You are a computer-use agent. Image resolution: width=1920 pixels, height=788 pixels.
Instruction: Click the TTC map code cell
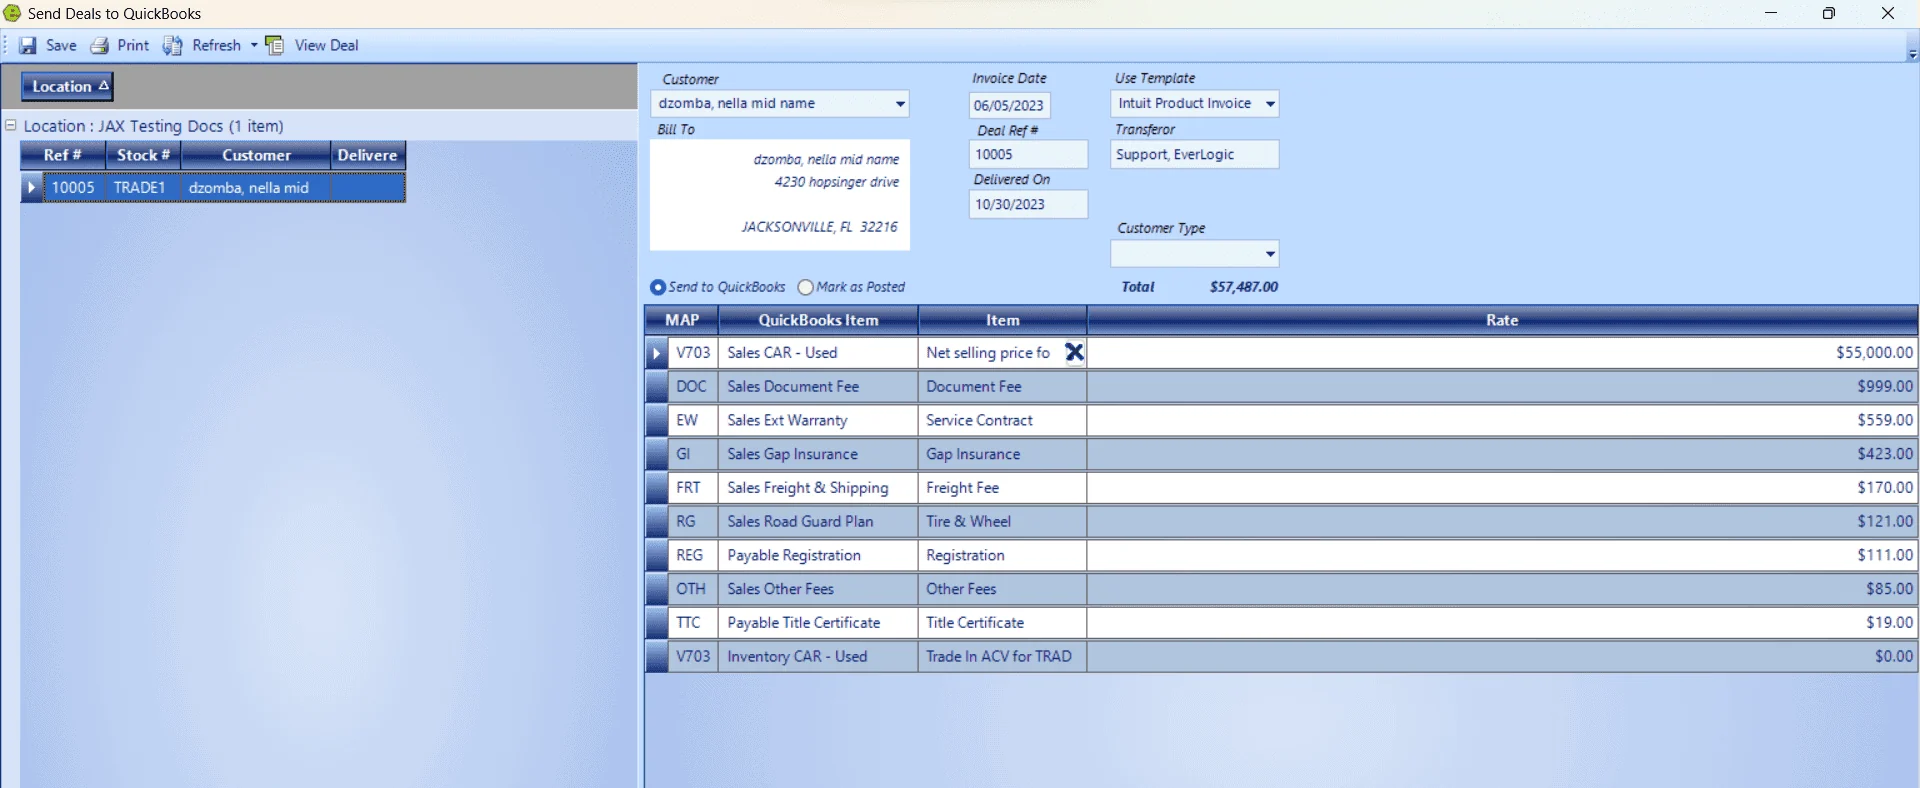(x=693, y=623)
